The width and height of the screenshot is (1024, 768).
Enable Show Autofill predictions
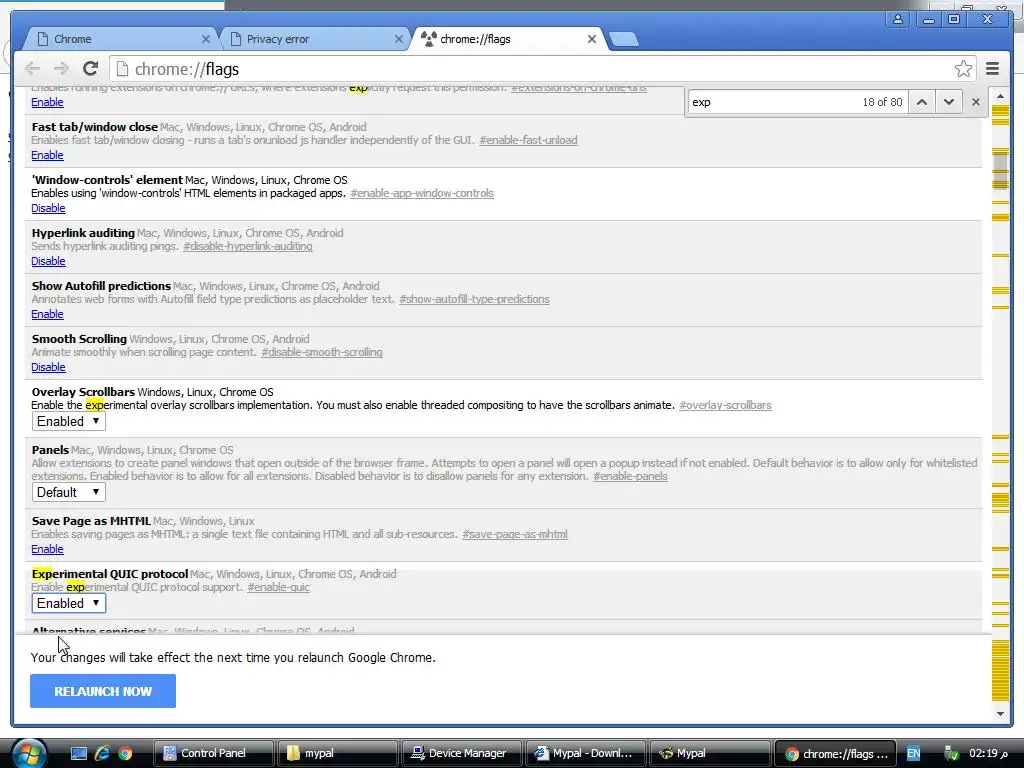point(47,314)
